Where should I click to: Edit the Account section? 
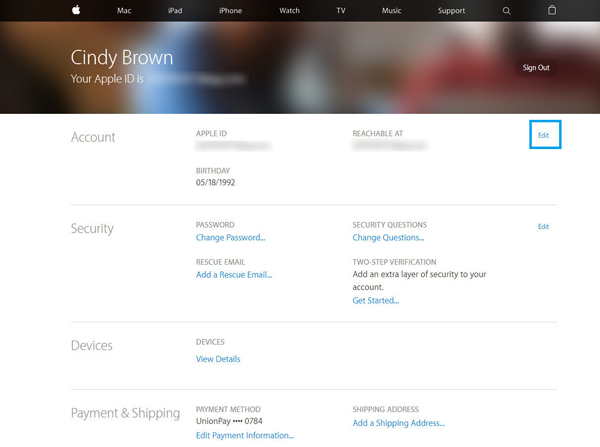point(543,135)
